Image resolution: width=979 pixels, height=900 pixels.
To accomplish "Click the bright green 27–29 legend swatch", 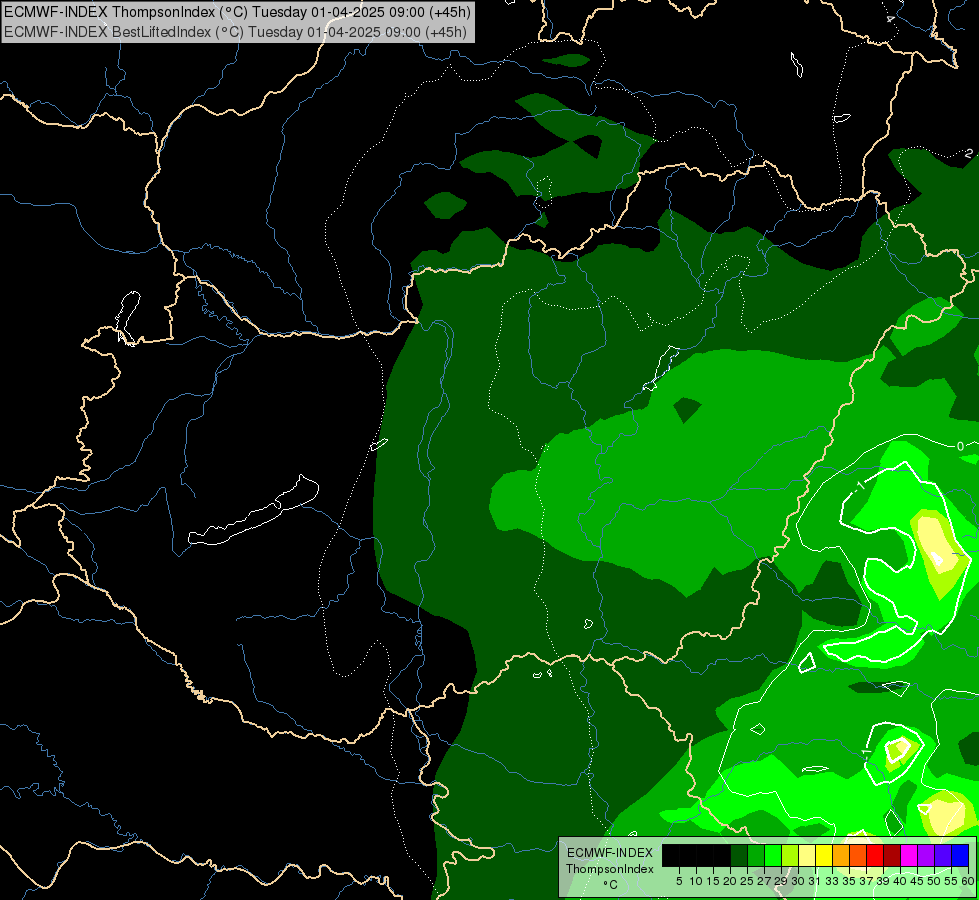I will [x=773, y=855].
